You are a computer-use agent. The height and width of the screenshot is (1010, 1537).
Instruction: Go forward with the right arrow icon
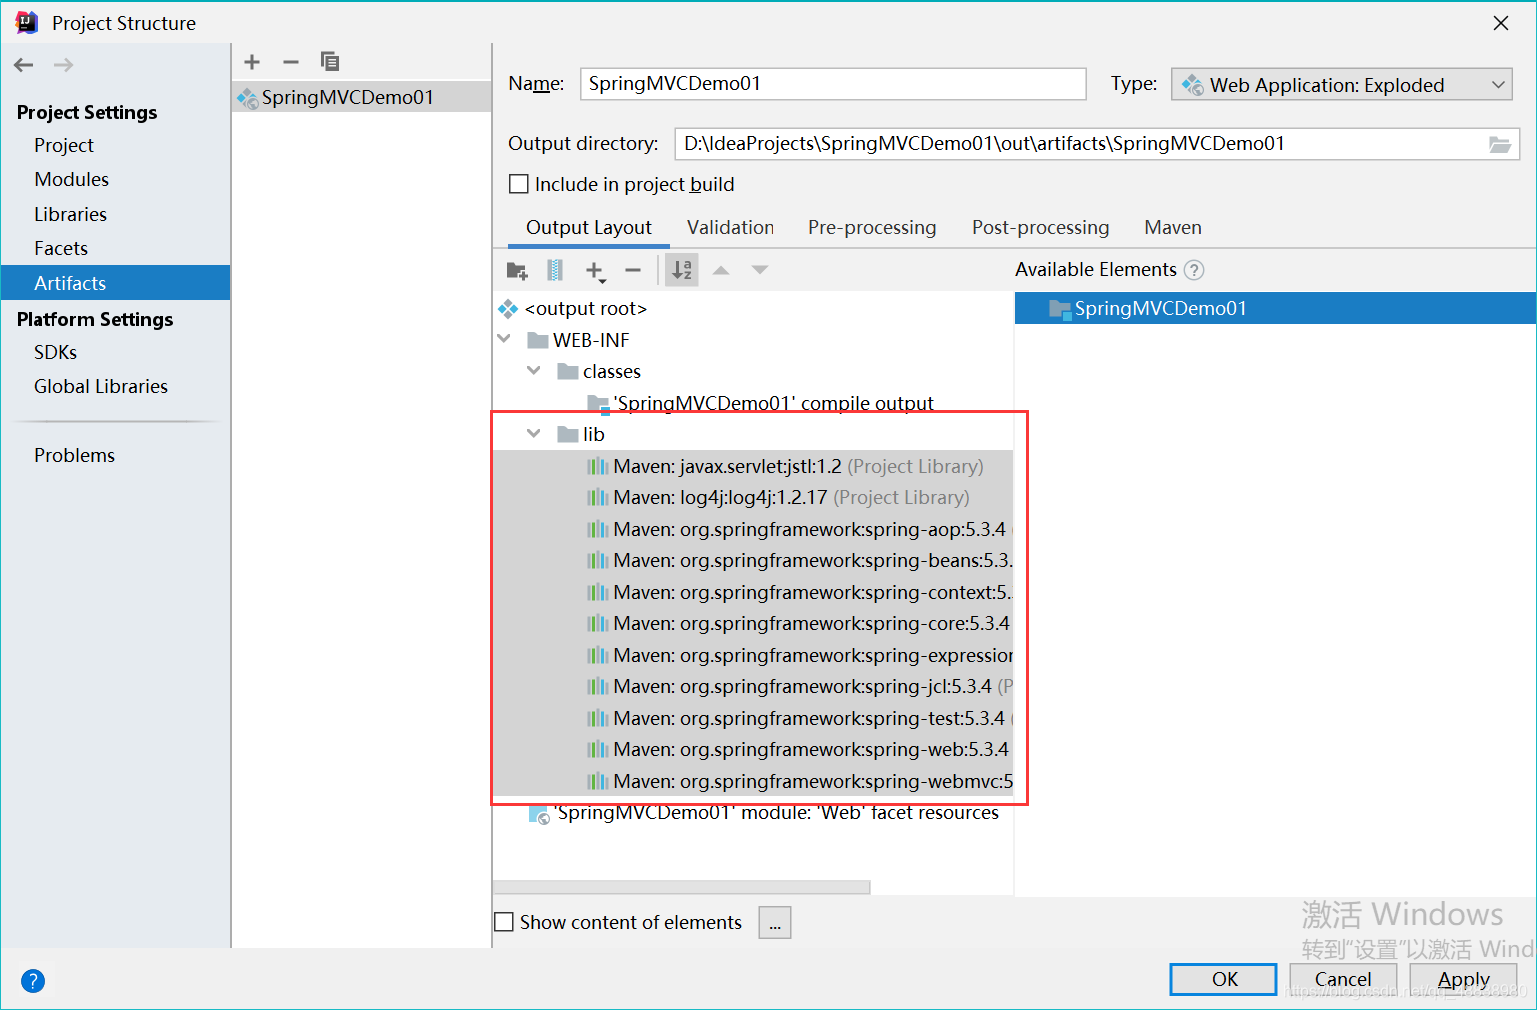[63, 65]
